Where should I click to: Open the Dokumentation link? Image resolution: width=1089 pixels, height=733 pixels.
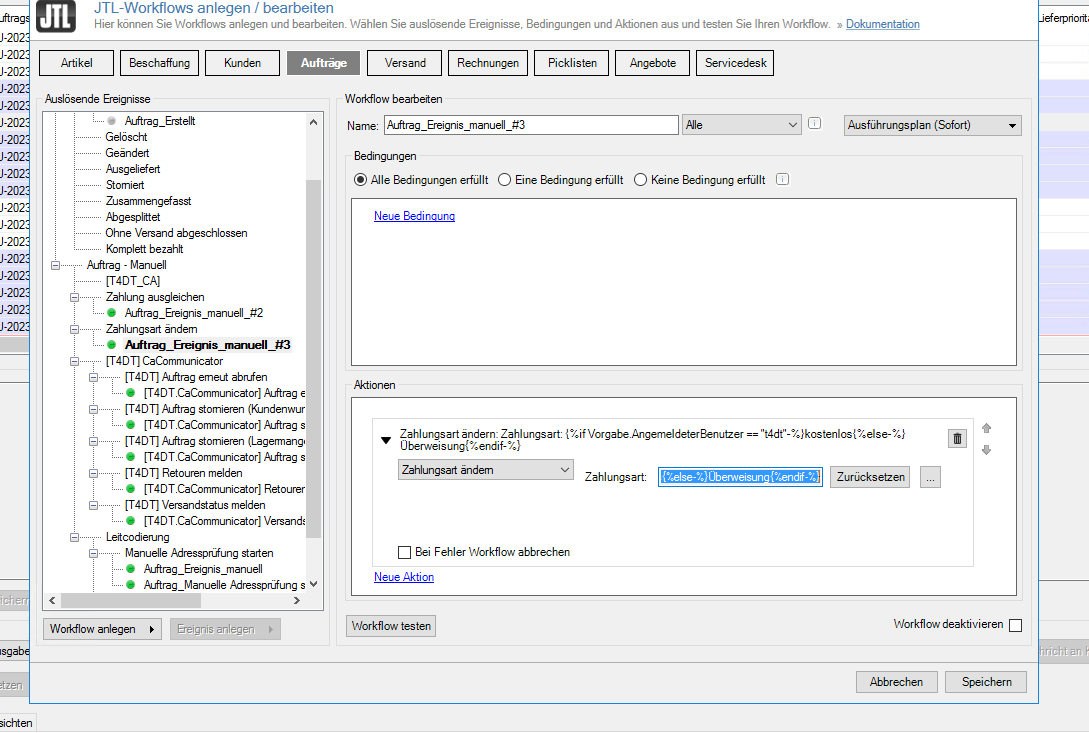click(883, 24)
